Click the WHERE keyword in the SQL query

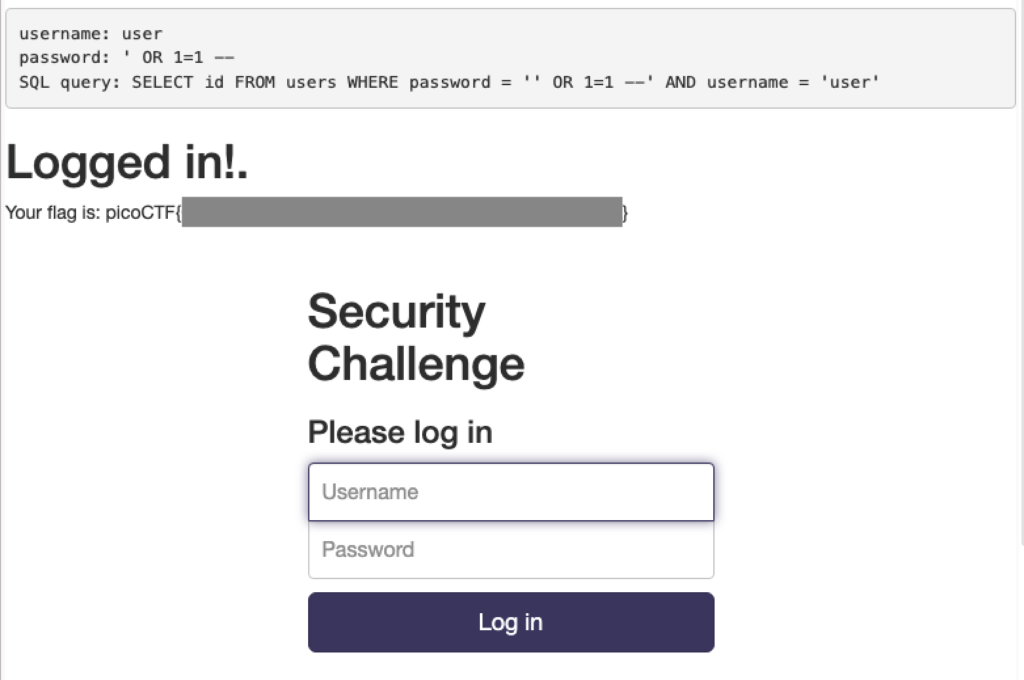pos(372,82)
